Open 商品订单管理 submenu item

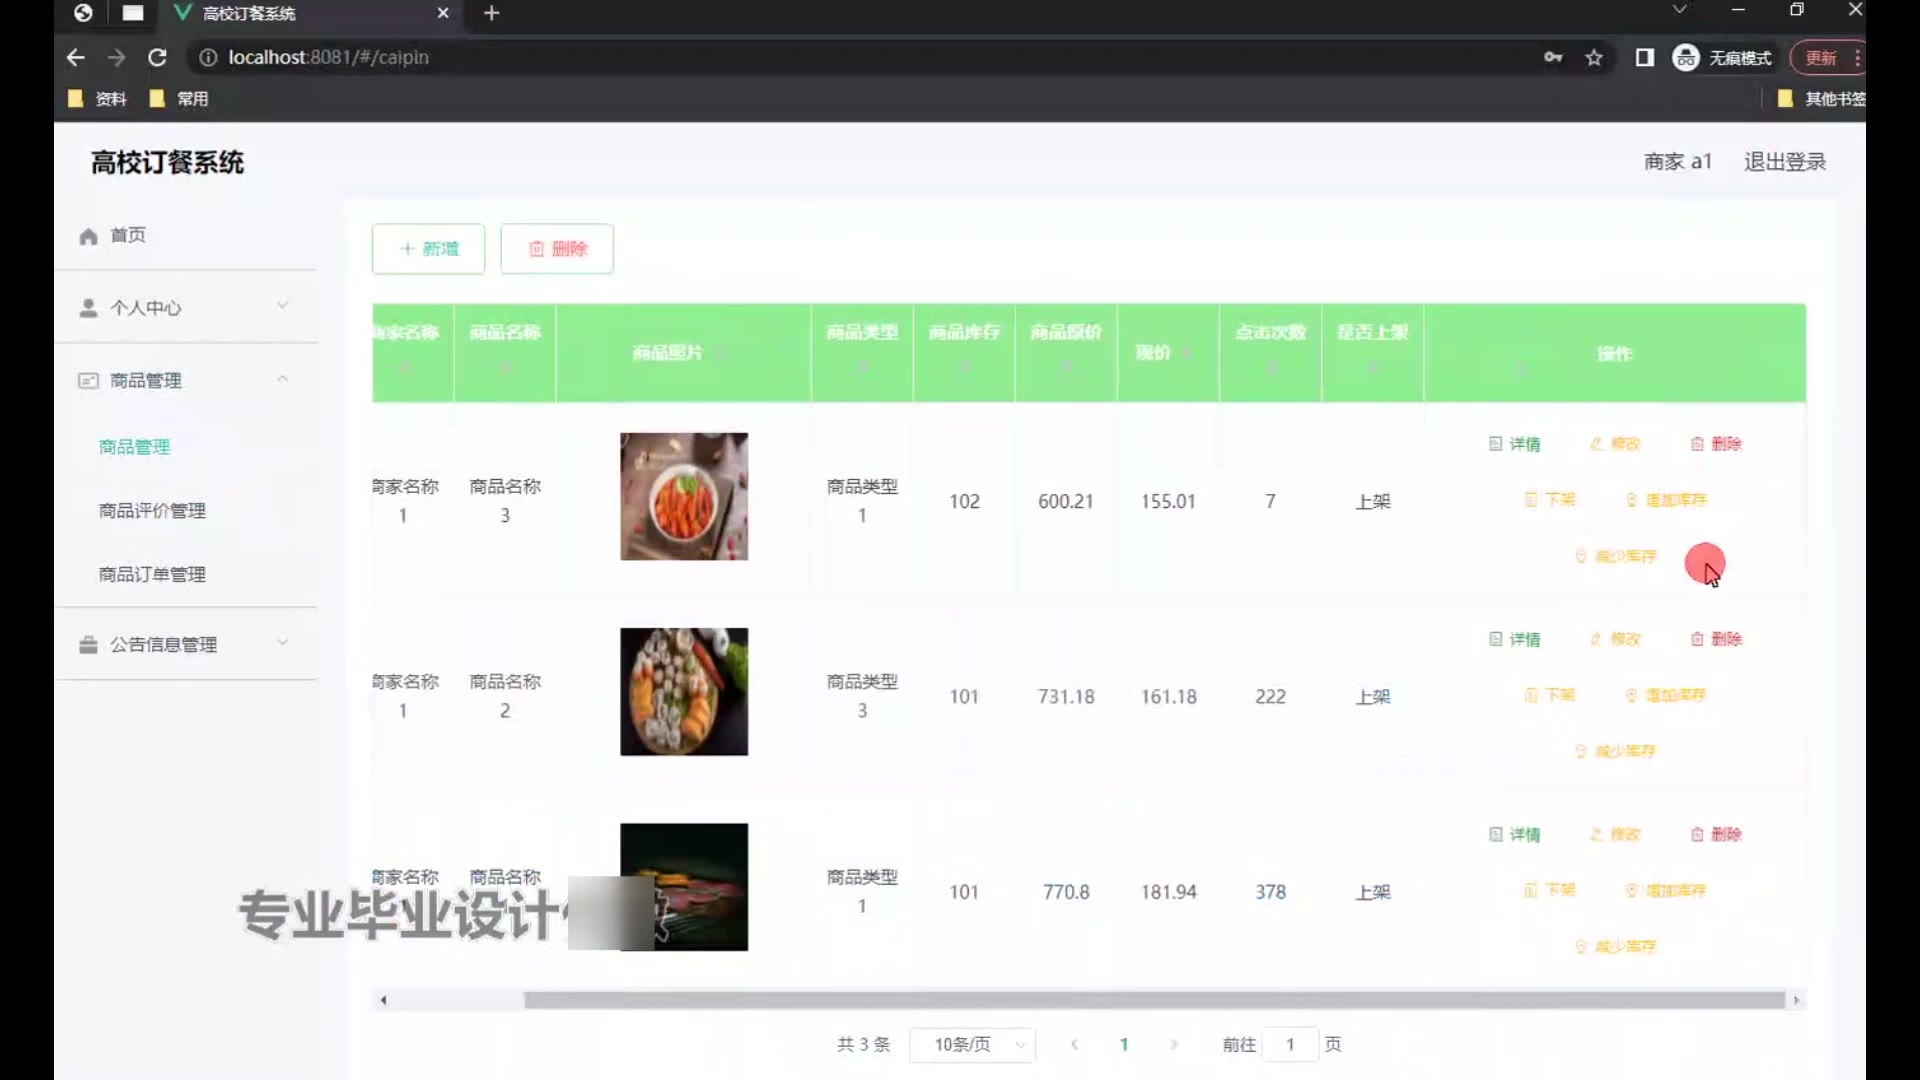point(152,575)
